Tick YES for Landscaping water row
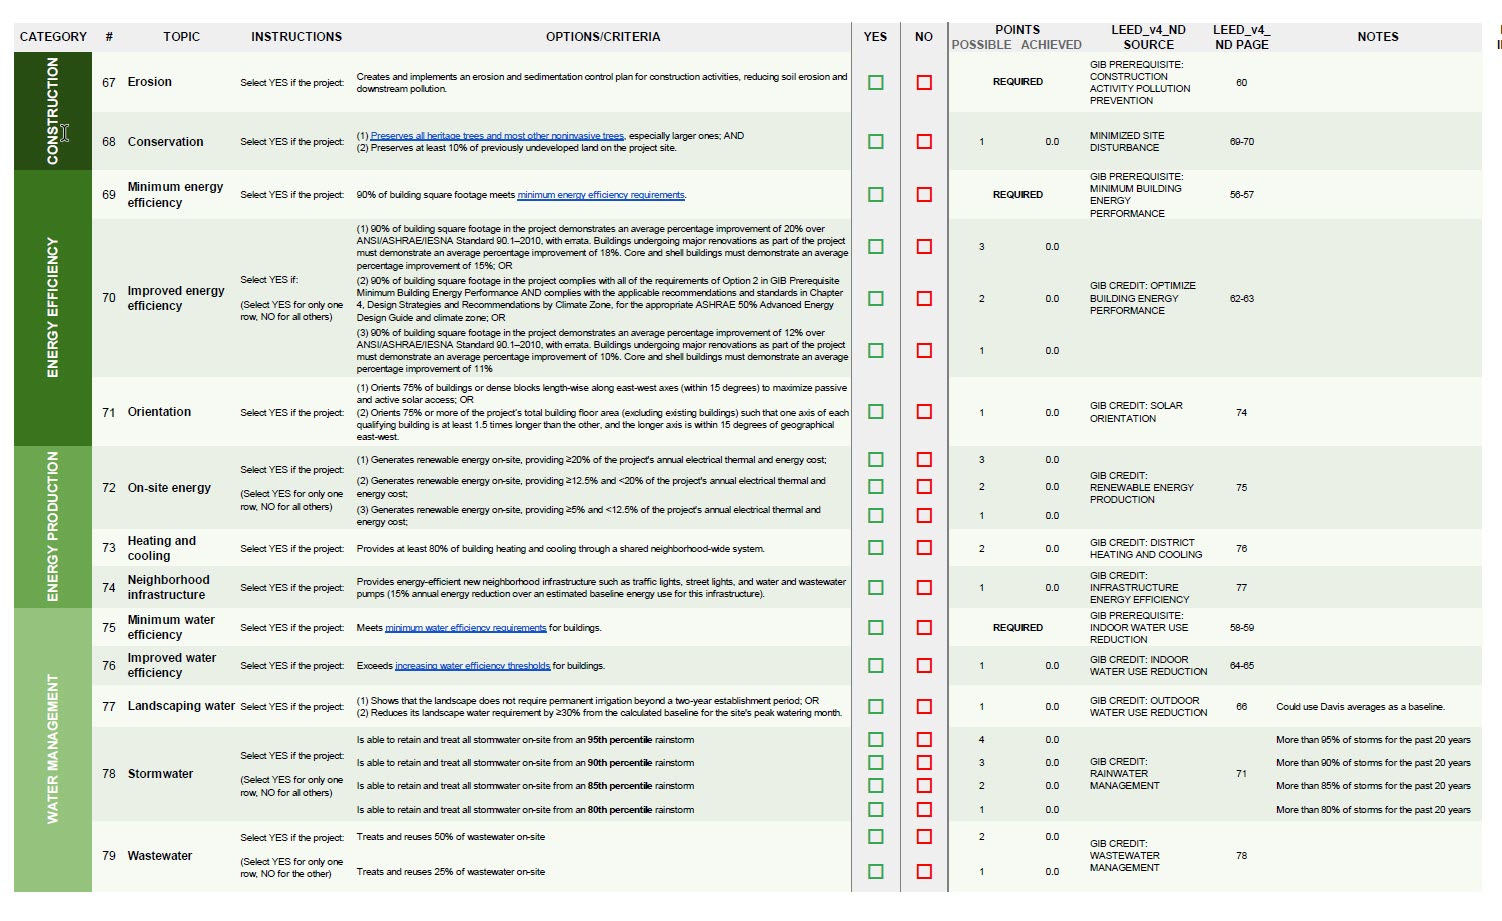This screenshot has width=1502, height=921. [876, 707]
